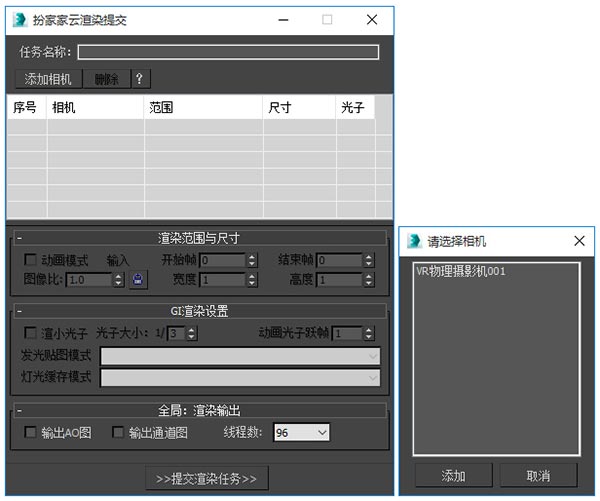Click the 扮家家云渲染提交 title bar app icon
This screenshot has width=600, height=501.
(x=20, y=20)
